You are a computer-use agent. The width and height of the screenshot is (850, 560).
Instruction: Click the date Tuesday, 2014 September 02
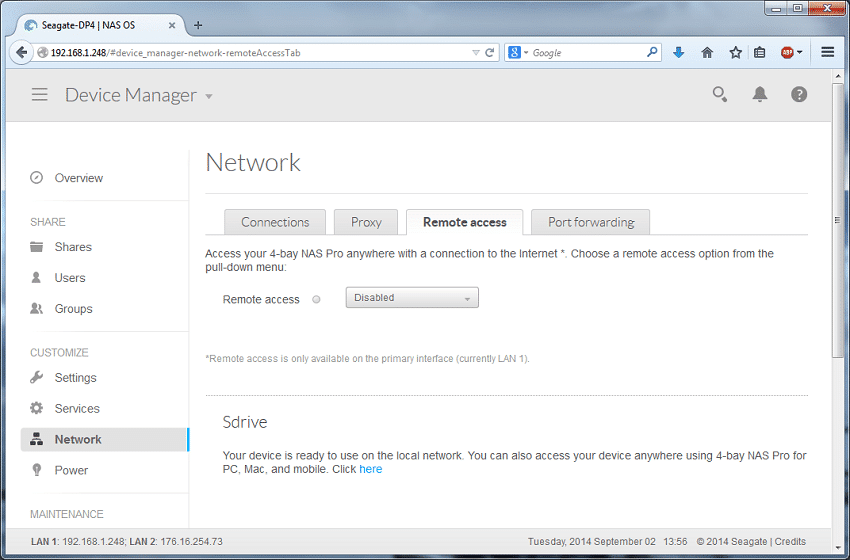[591, 542]
